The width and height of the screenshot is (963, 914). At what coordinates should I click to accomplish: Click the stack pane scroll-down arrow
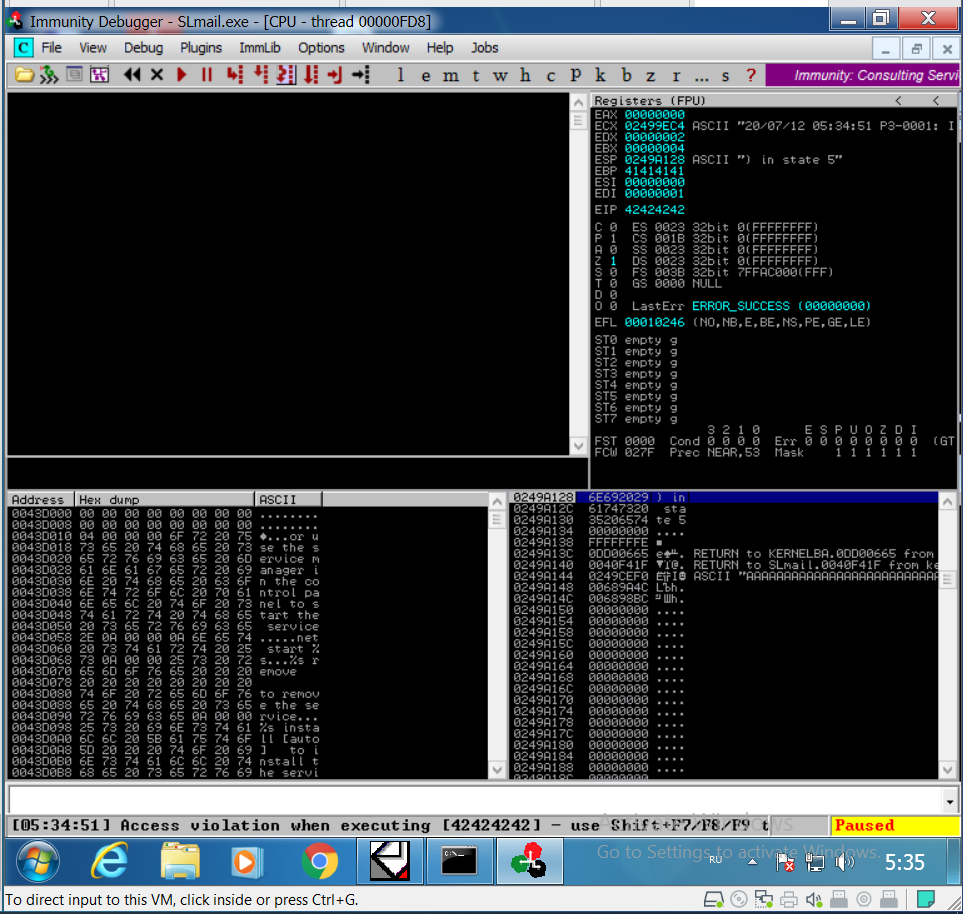point(948,770)
